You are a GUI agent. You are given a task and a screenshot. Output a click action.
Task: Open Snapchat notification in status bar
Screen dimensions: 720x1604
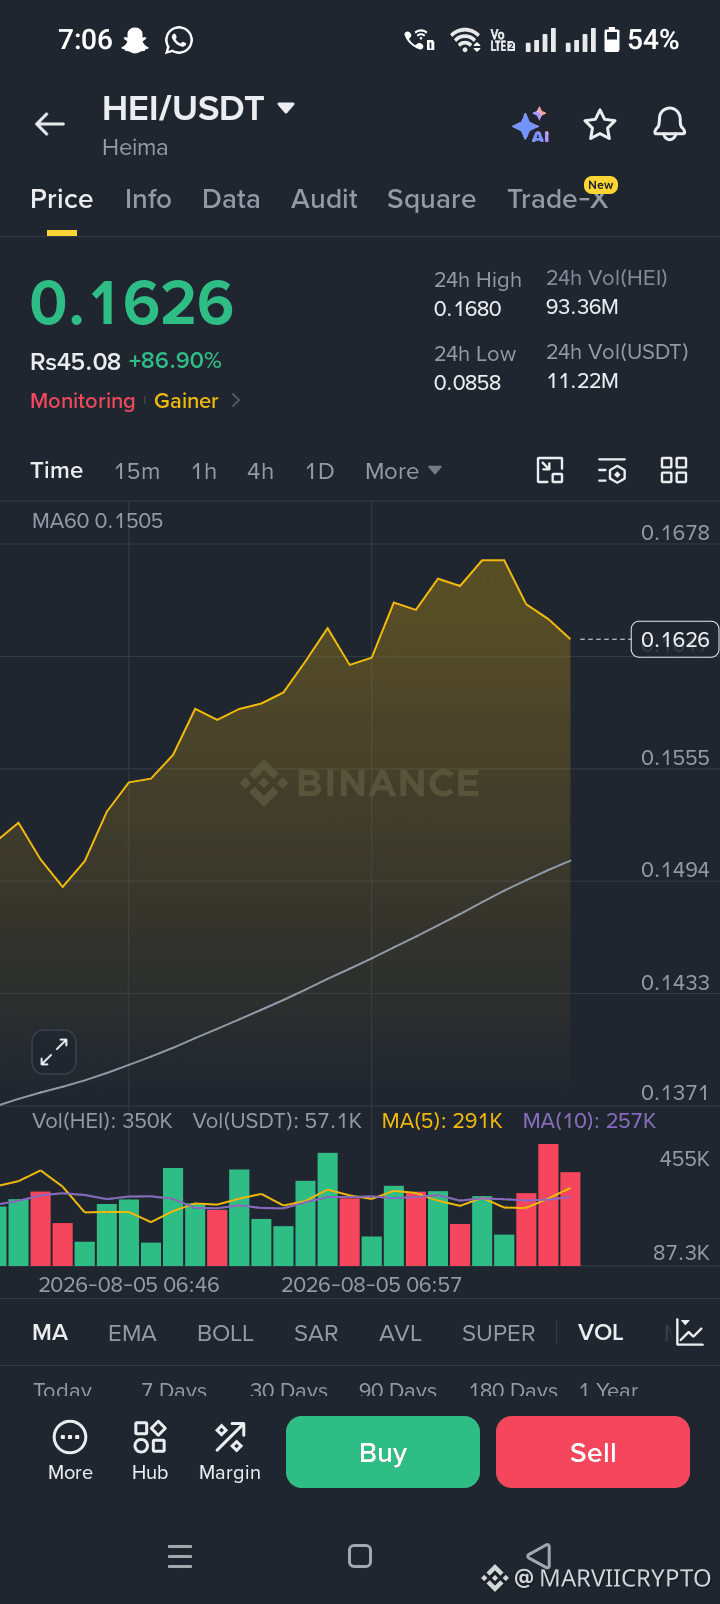[x=135, y=40]
